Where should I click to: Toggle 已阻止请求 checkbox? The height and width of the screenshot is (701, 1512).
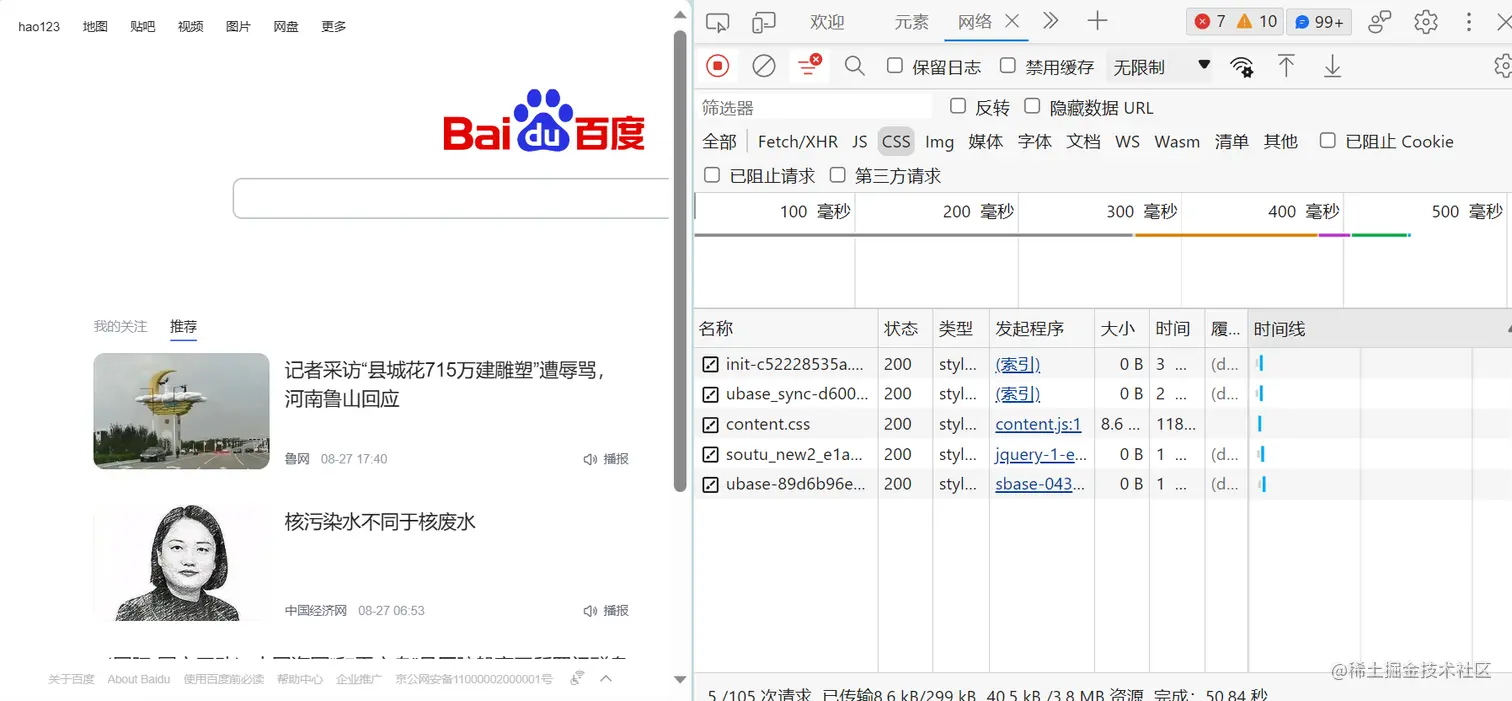pyautogui.click(x=712, y=175)
